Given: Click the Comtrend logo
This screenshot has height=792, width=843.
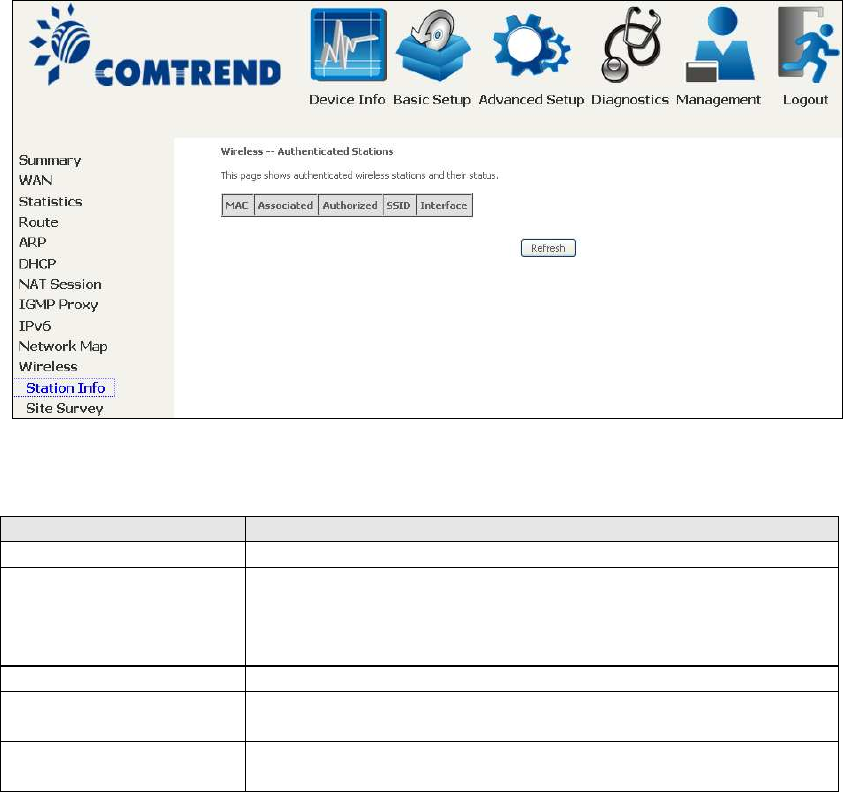Looking at the screenshot, I should click(155, 46).
